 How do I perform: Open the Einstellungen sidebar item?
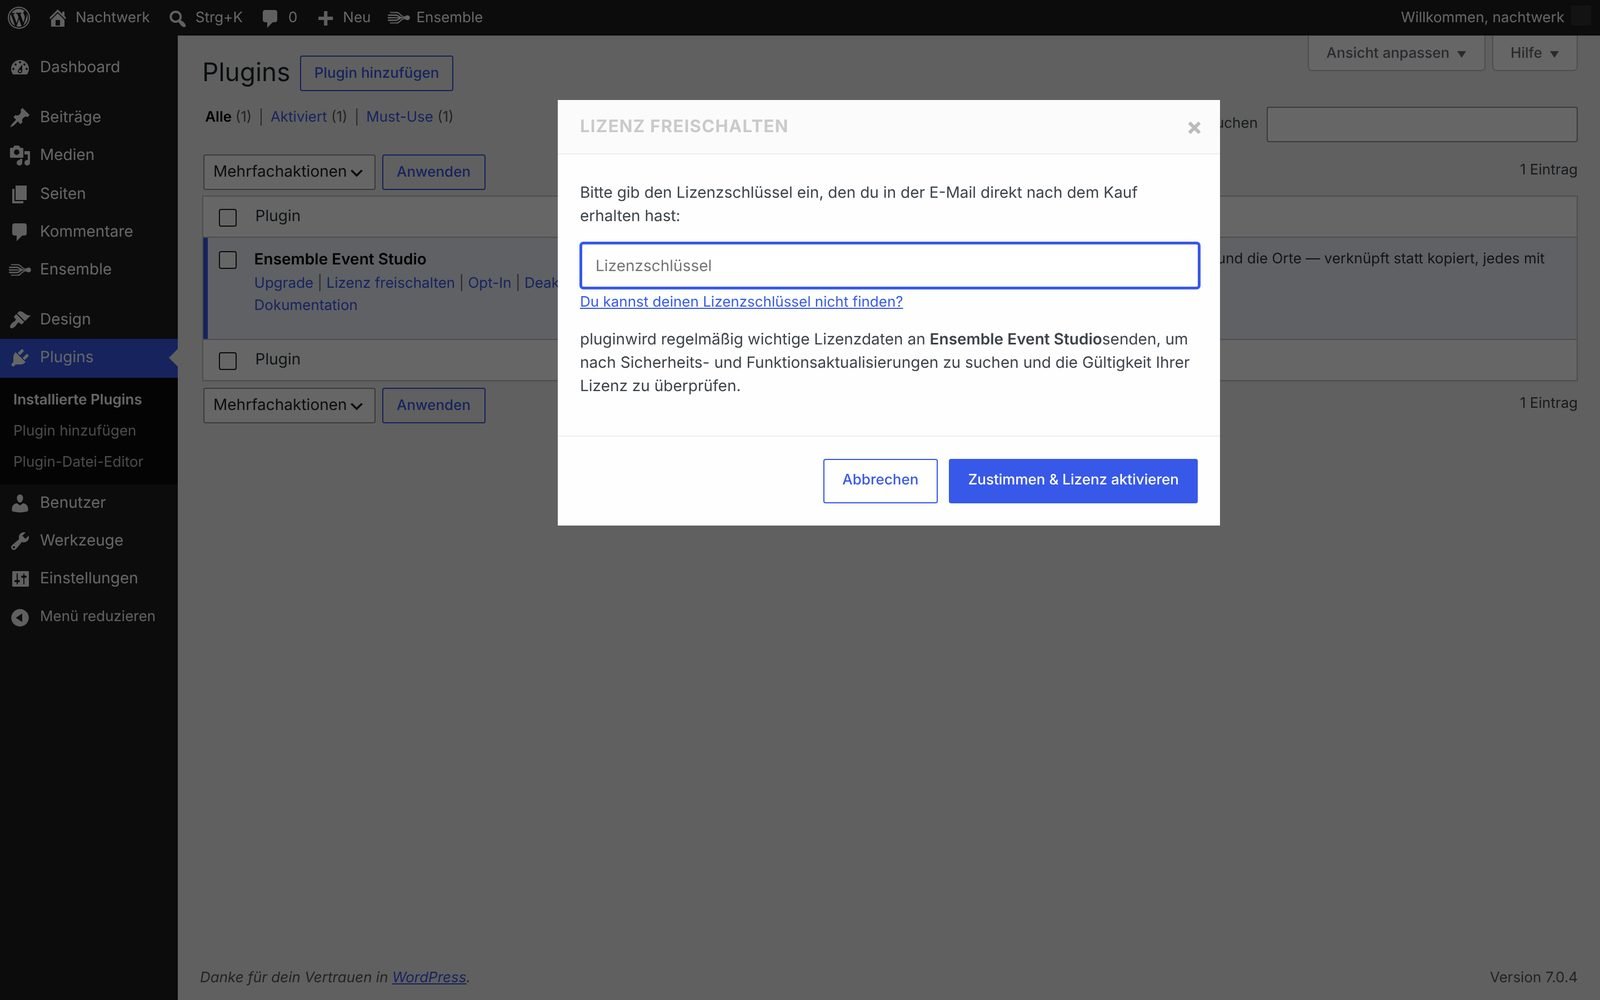[x=89, y=578]
